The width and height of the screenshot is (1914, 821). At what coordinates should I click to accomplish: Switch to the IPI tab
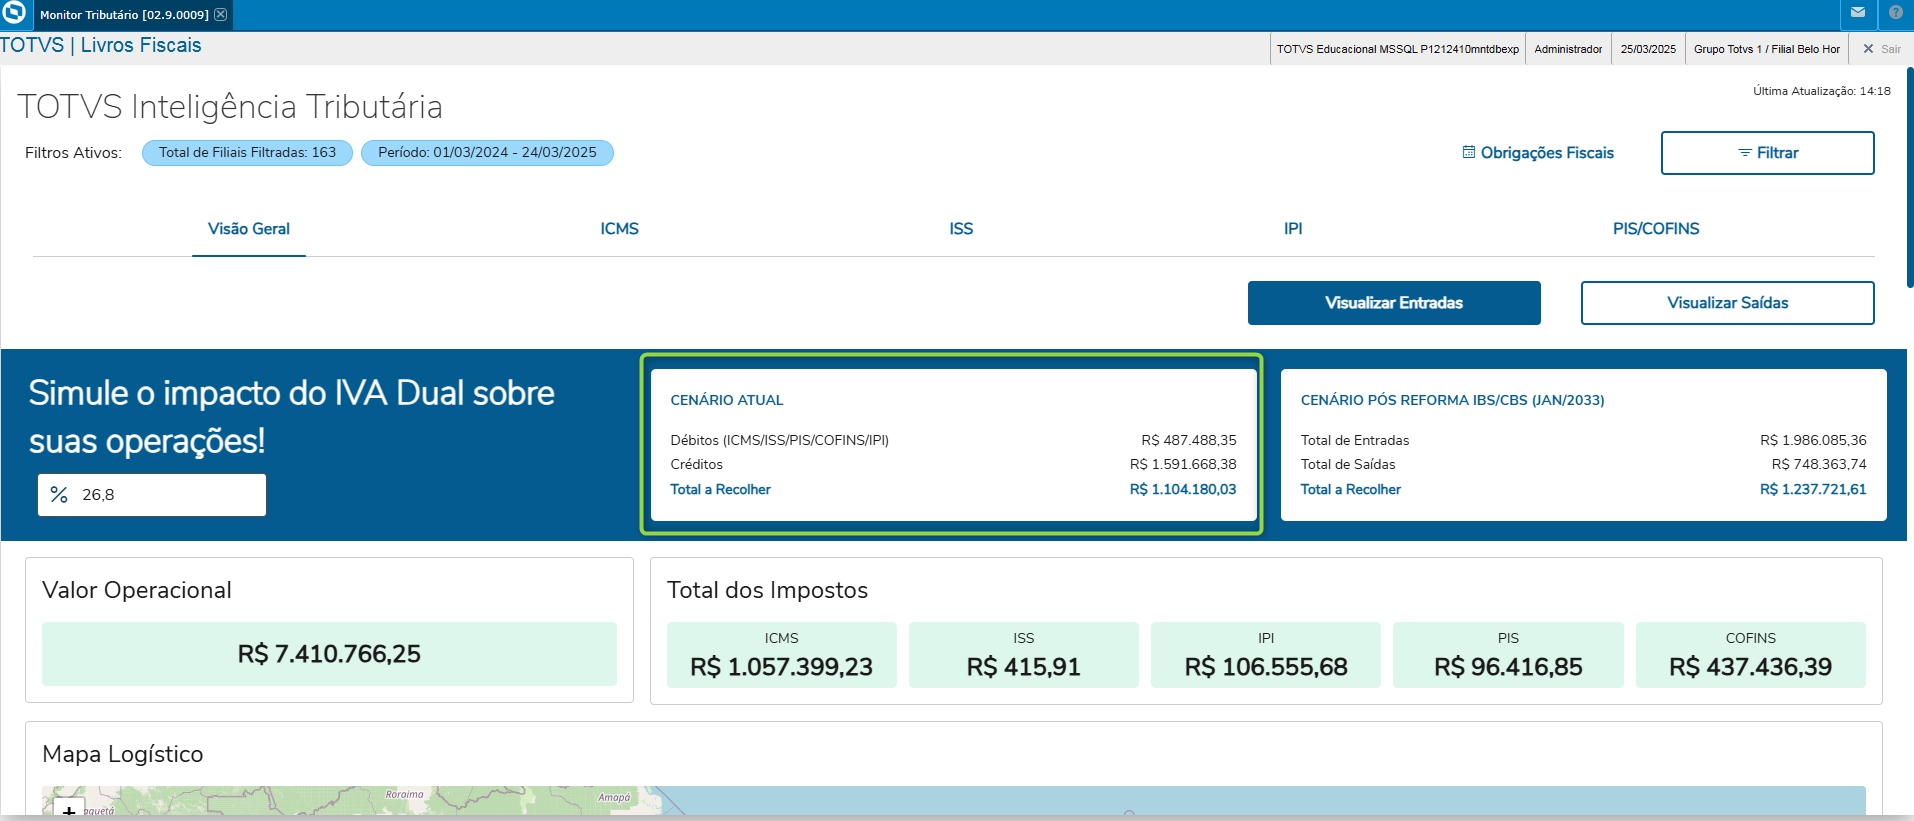[1293, 229]
